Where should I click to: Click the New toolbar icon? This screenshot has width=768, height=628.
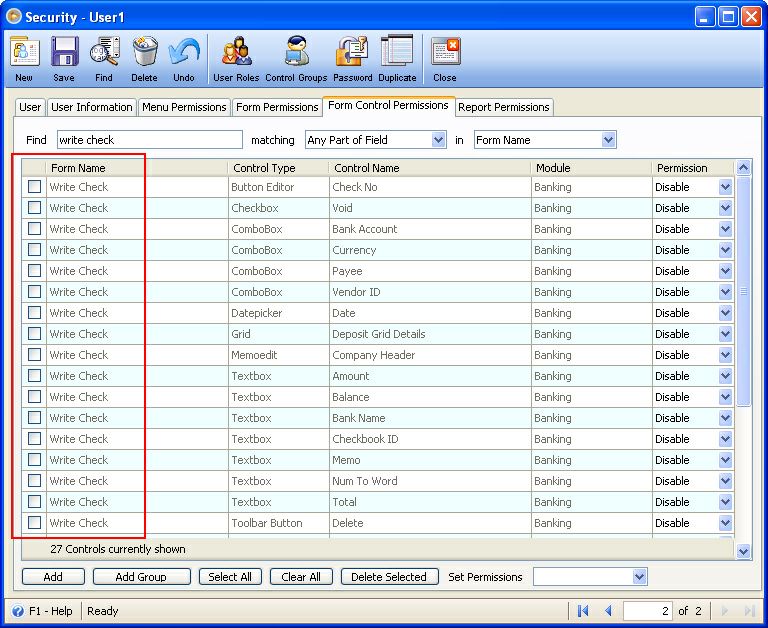(x=24, y=59)
